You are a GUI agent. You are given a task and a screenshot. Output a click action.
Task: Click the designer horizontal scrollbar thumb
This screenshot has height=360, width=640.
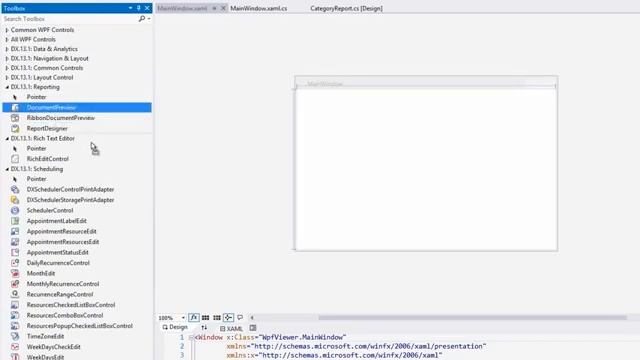tap(473, 318)
